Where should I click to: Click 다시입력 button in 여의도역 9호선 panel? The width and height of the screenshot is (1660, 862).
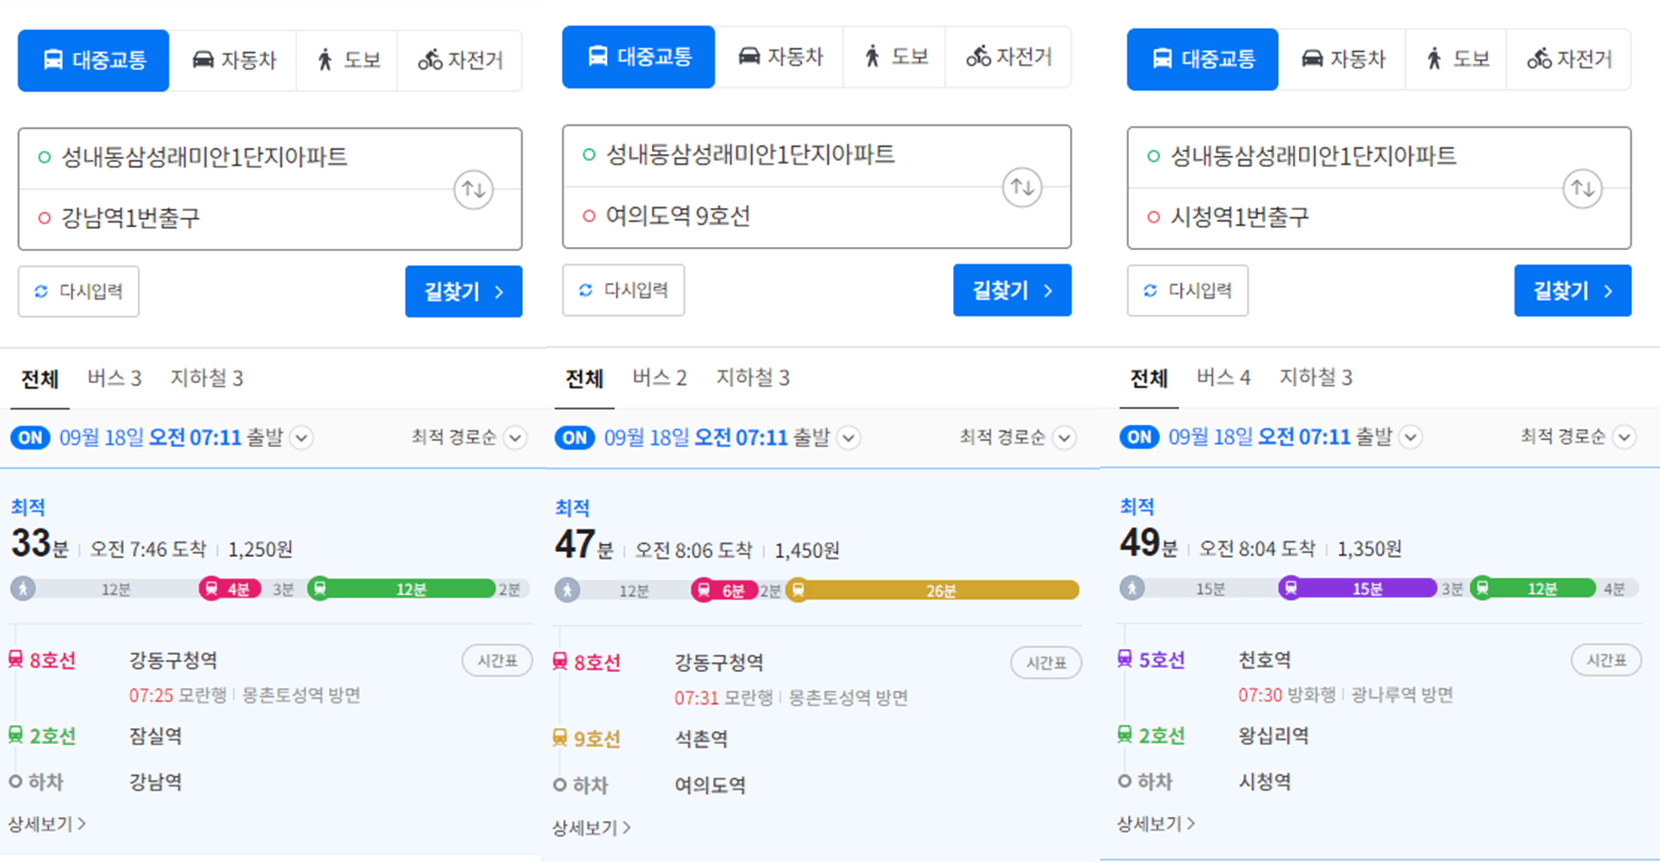pyautogui.click(x=623, y=290)
